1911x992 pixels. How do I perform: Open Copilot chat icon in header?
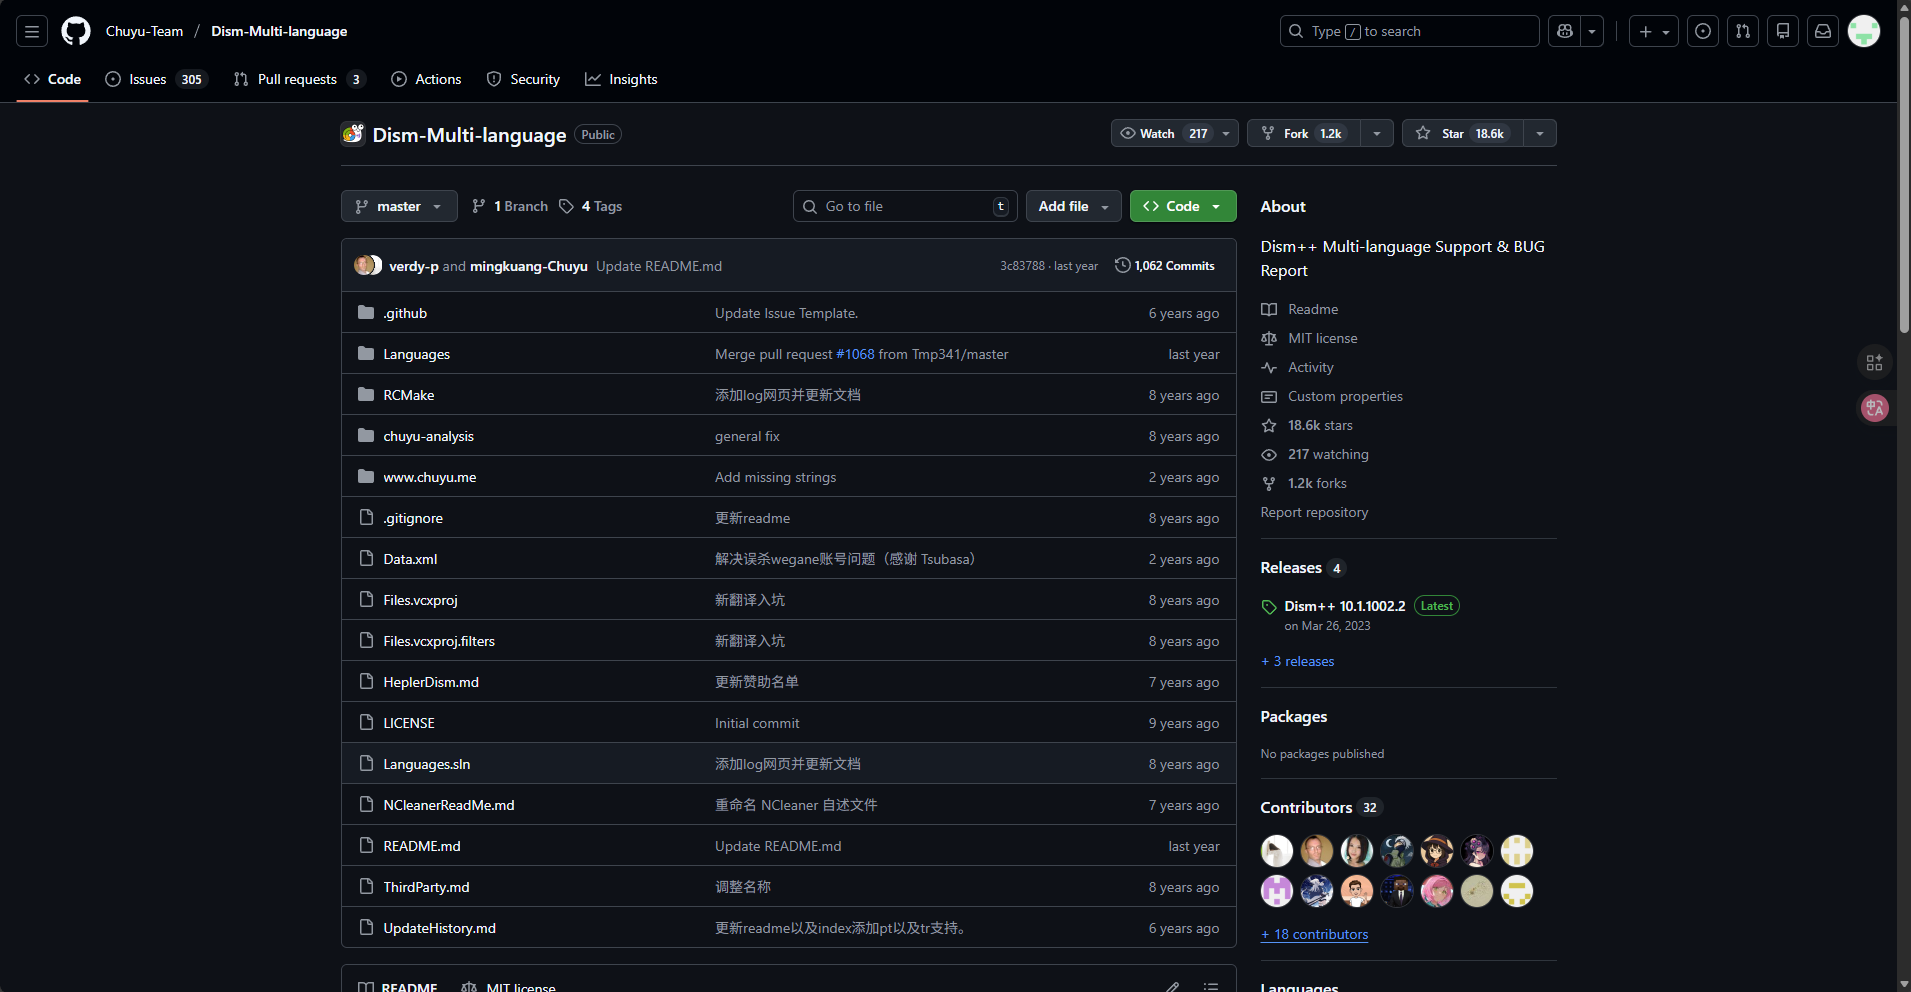(x=1565, y=31)
